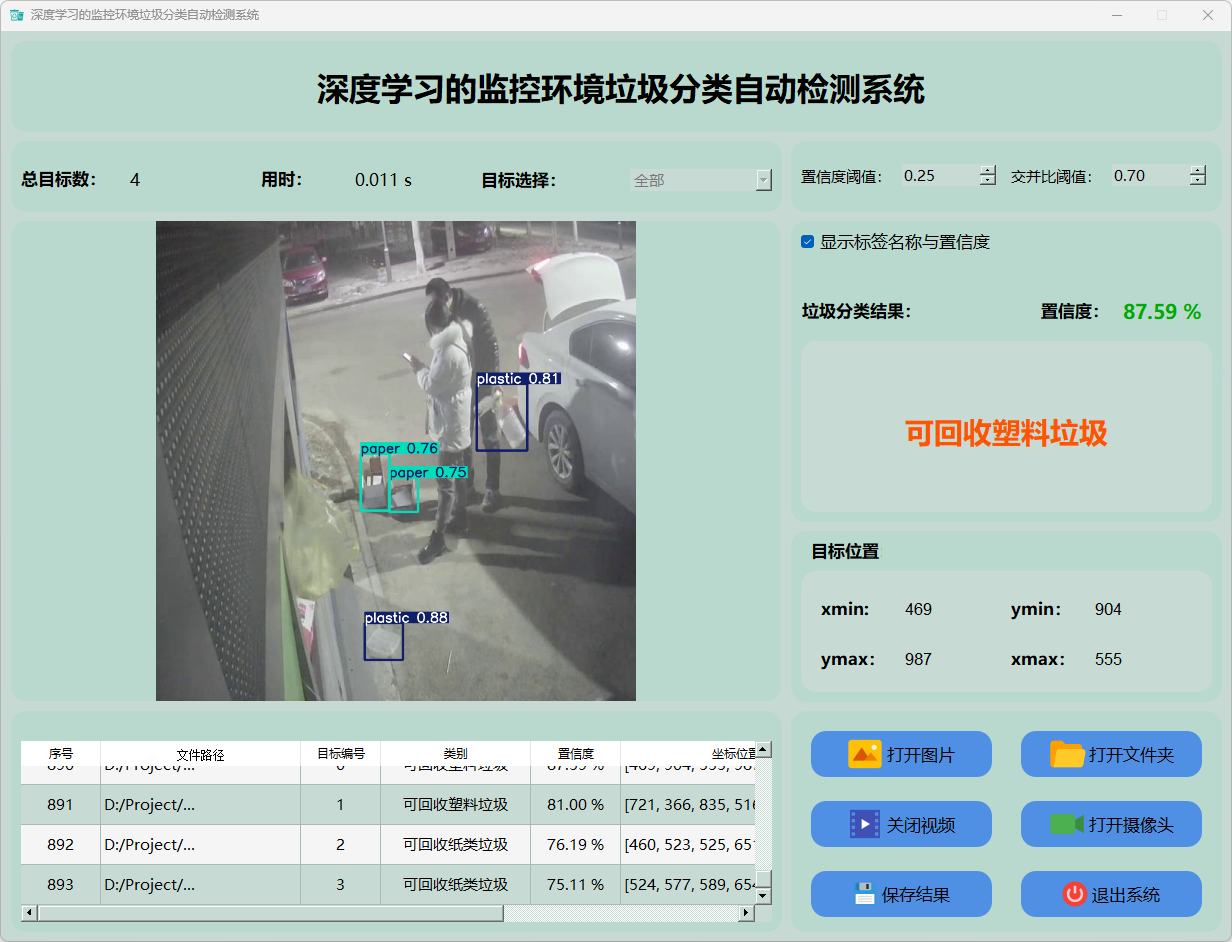Click the table's vertical scrollbar down arrow

[763, 897]
